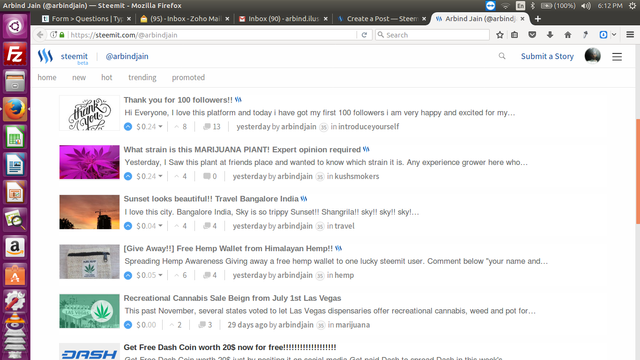640x360 pixels.
Task: Click the user avatar picture
Action: click(x=592, y=56)
